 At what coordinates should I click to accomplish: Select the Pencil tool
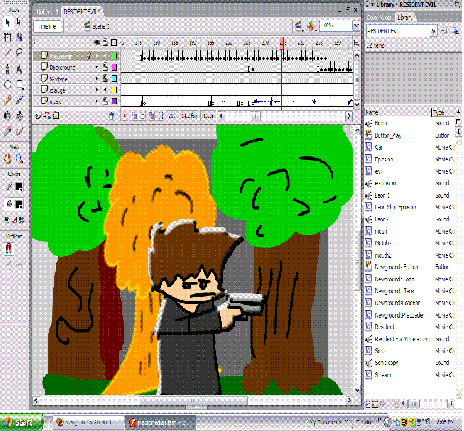(x=8, y=100)
